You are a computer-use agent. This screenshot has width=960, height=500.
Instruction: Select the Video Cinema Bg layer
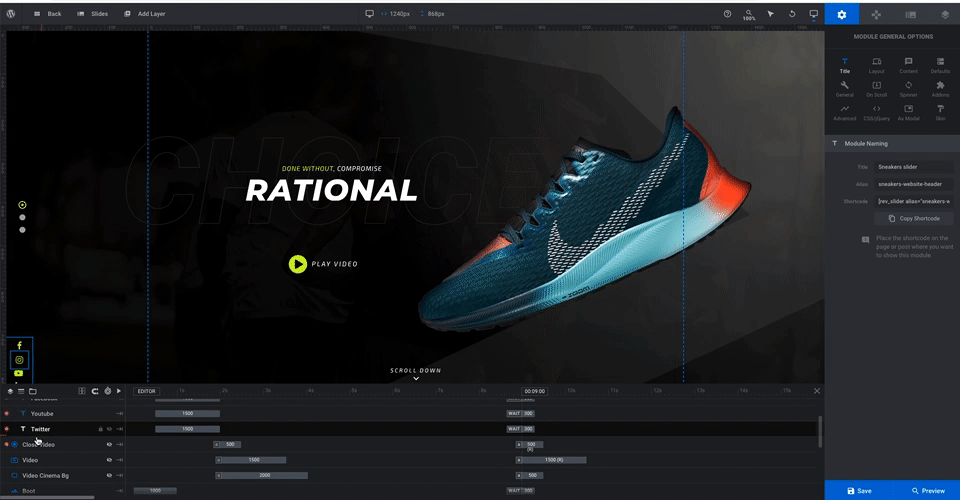tap(62, 475)
